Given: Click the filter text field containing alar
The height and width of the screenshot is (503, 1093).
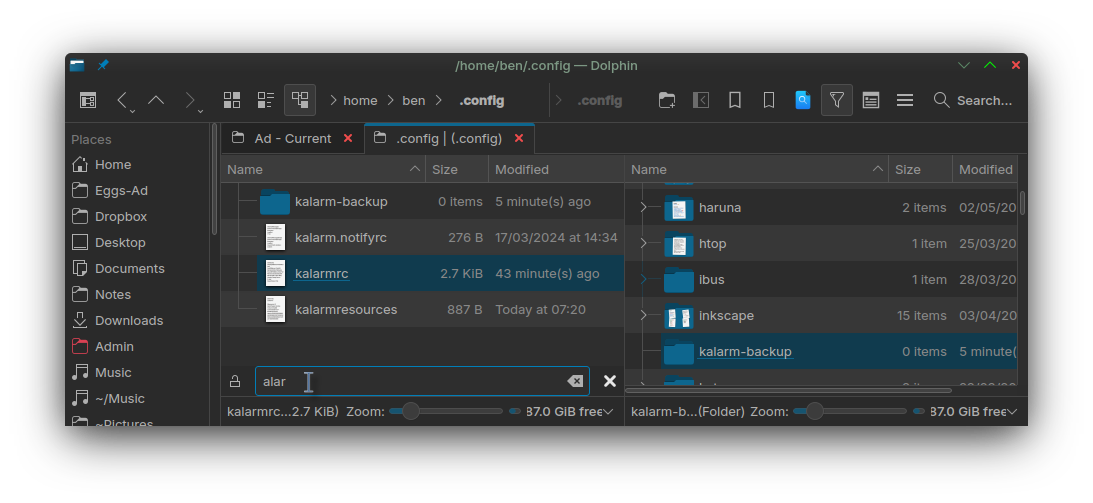Looking at the screenshot, I should pos(422,381).
